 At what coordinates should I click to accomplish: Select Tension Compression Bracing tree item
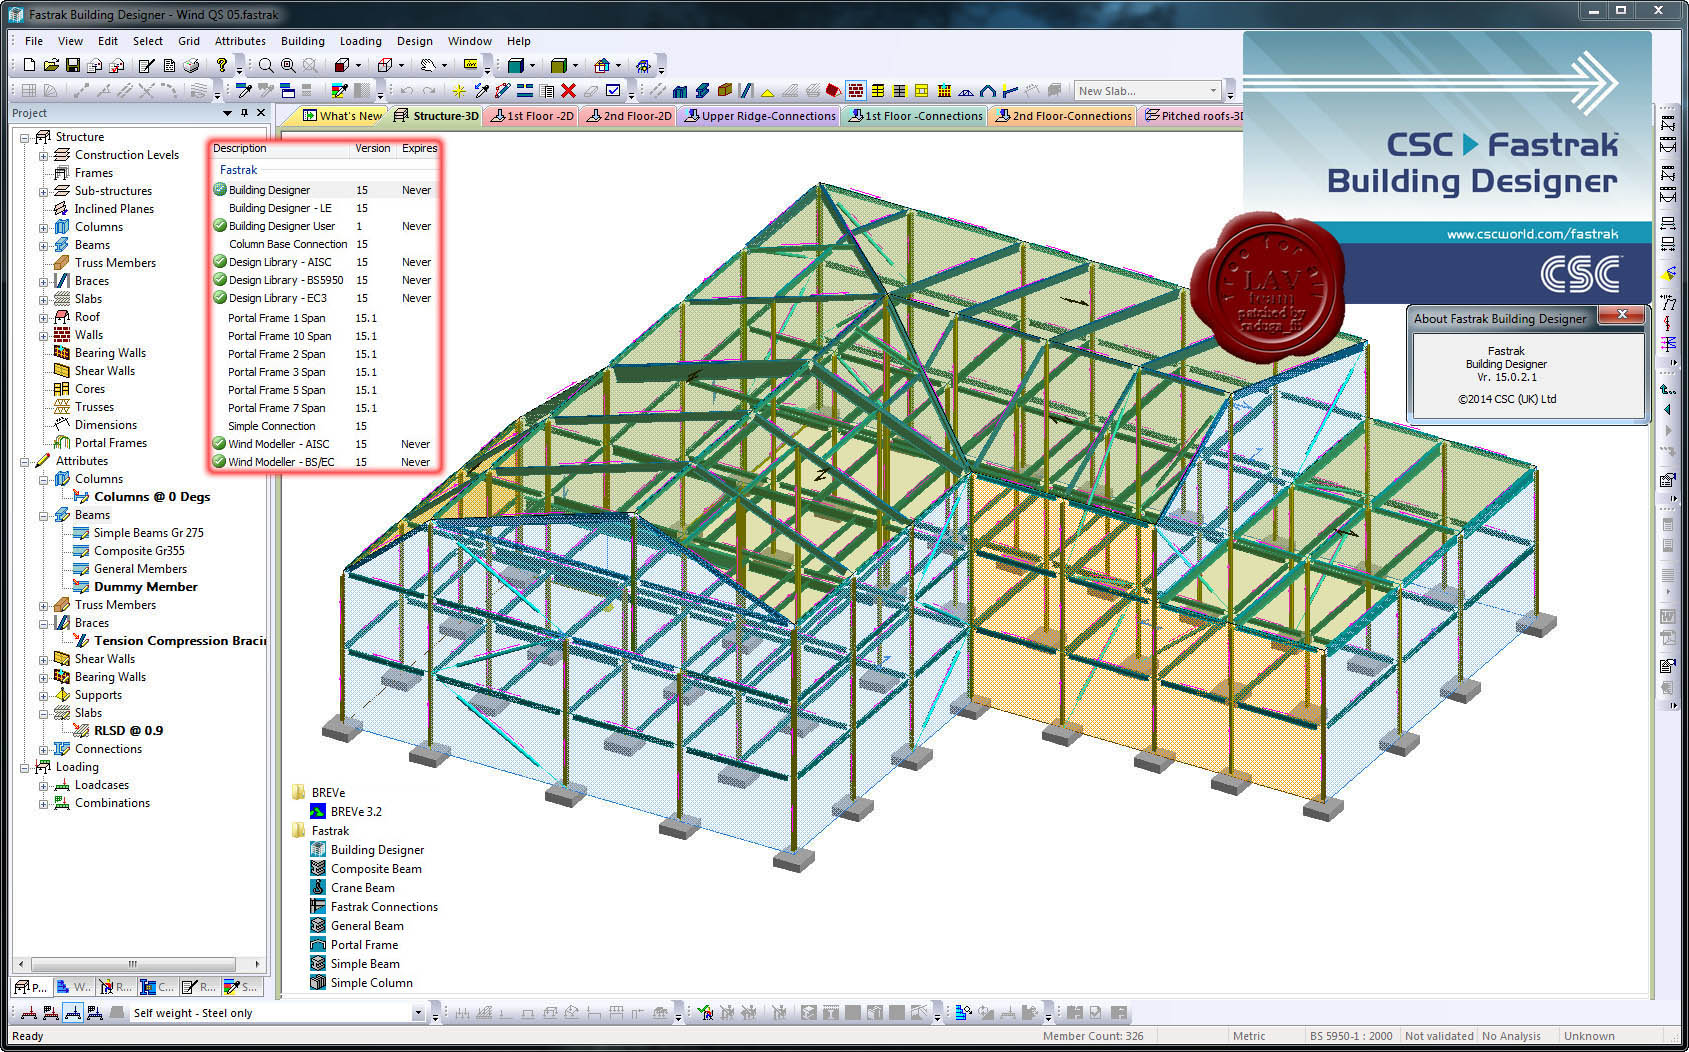coord(180,641)
